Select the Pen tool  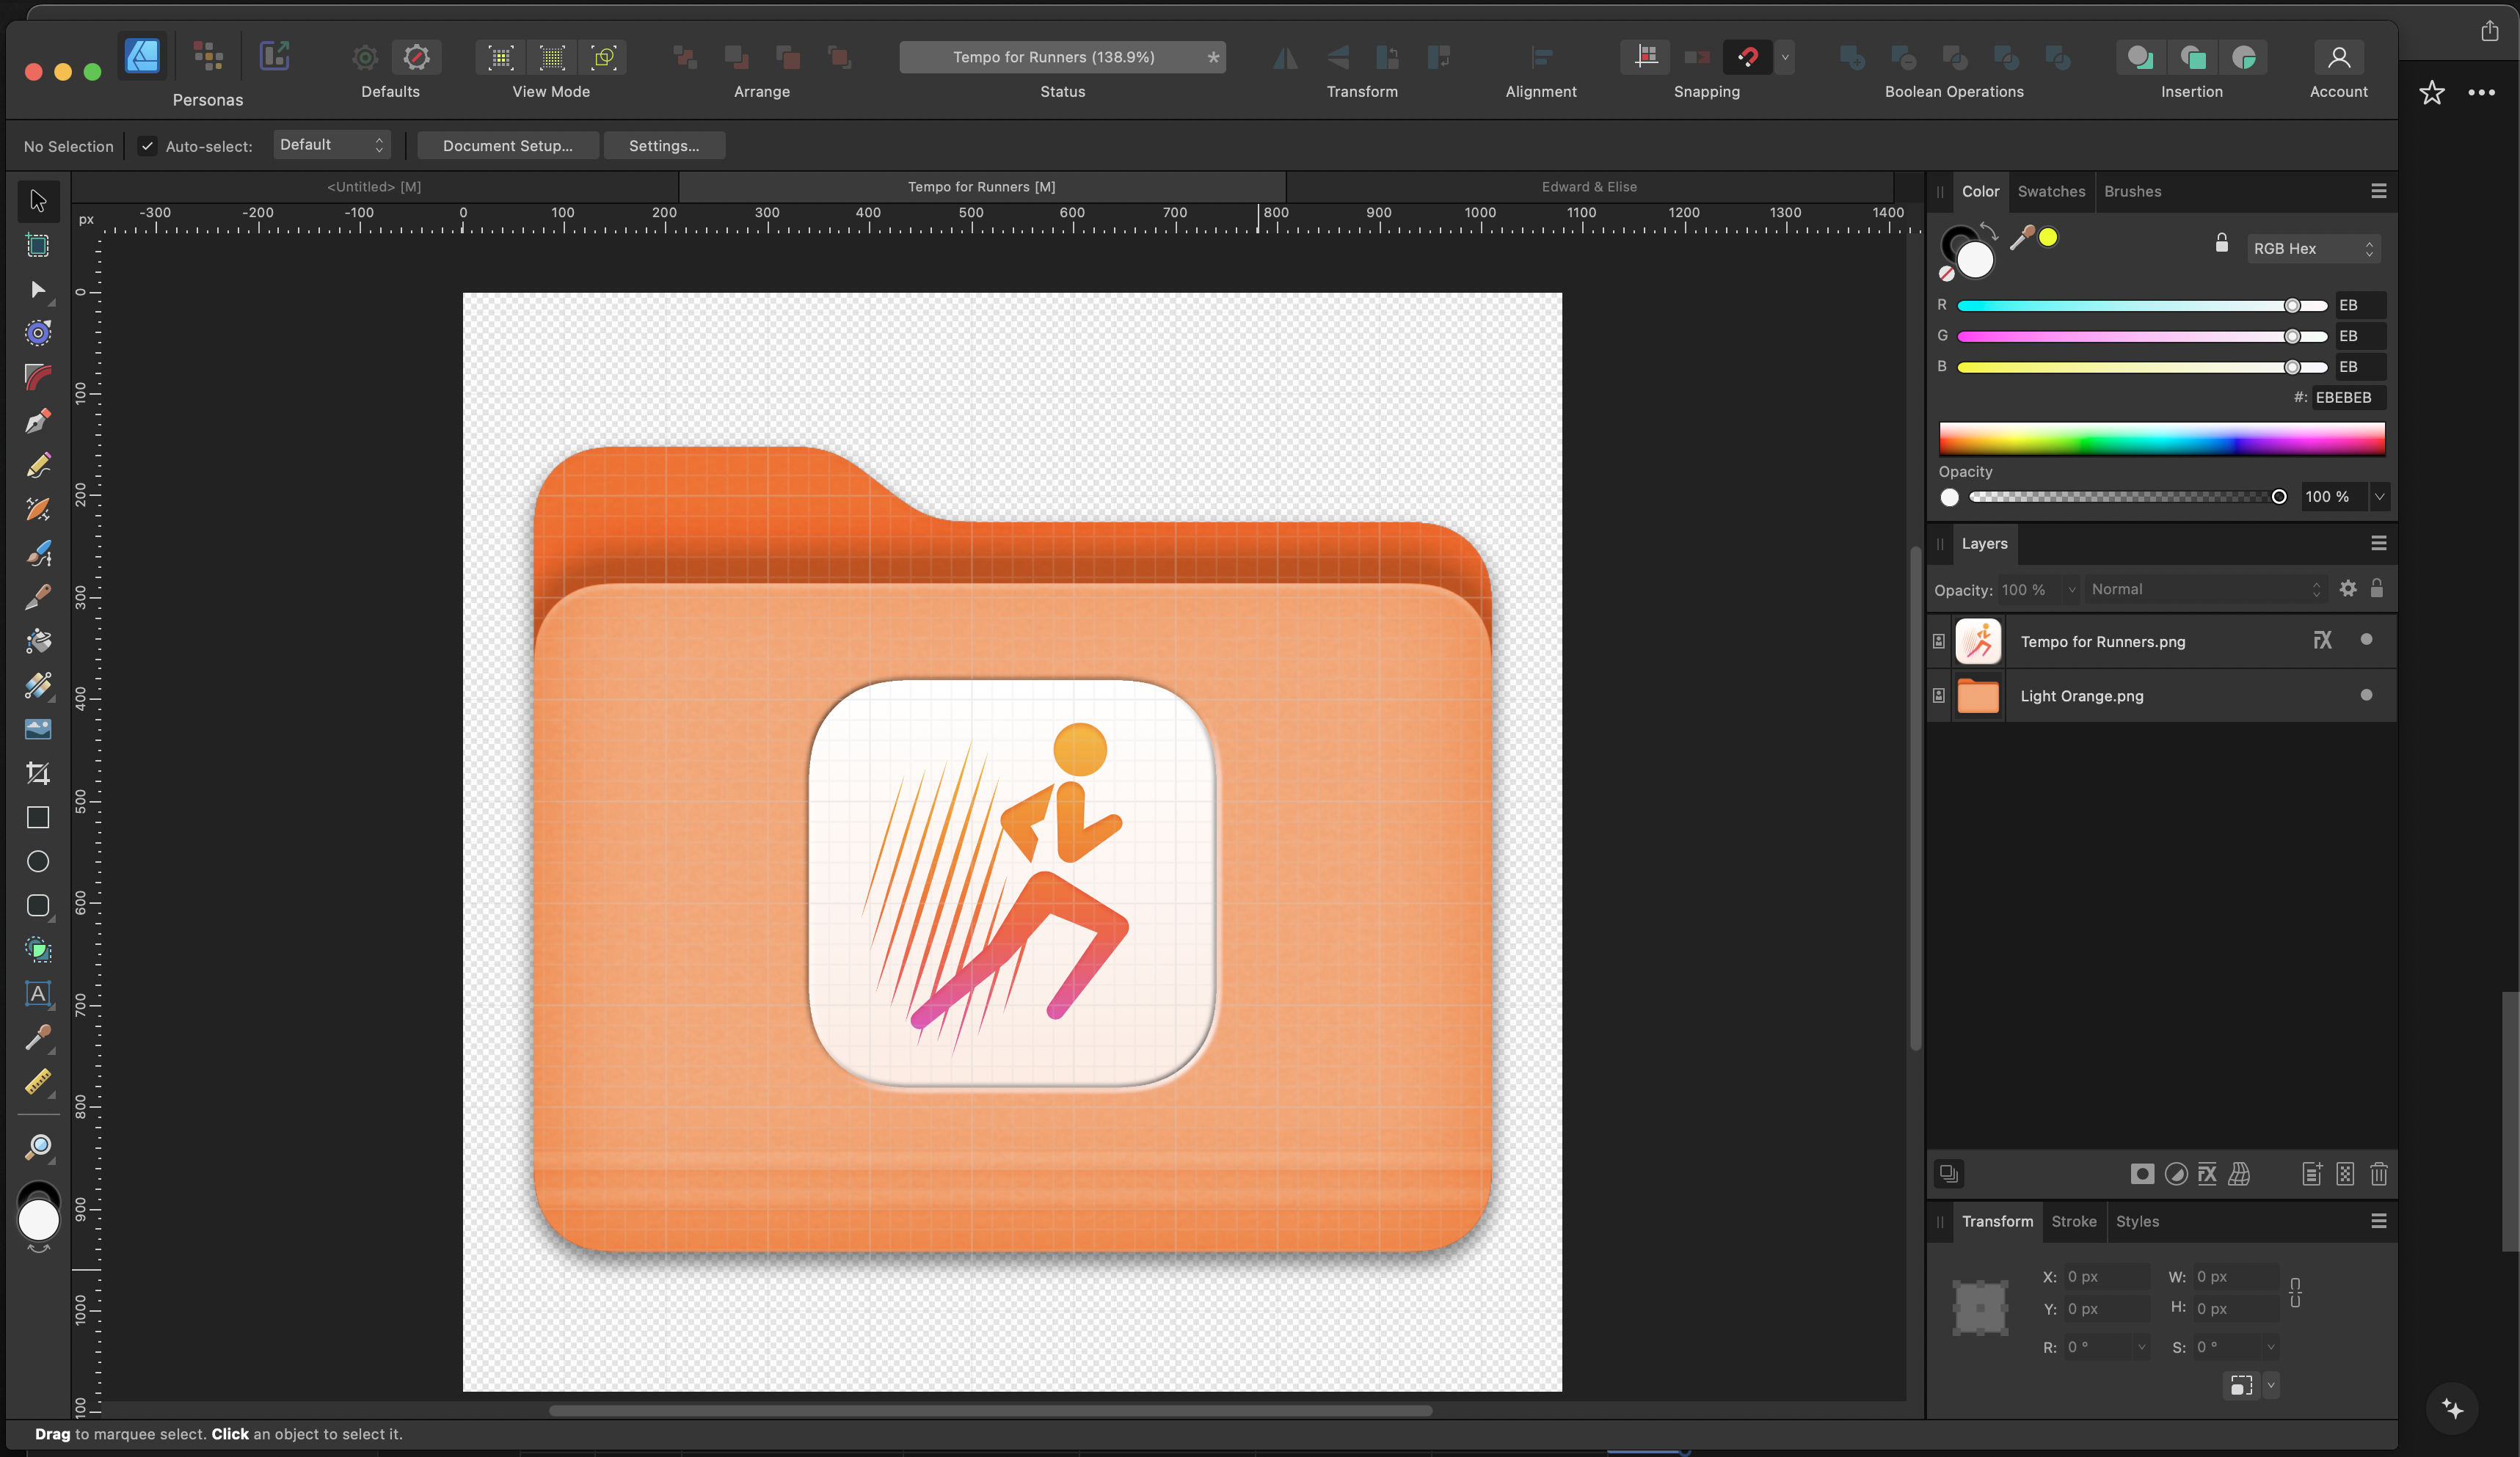38,421
